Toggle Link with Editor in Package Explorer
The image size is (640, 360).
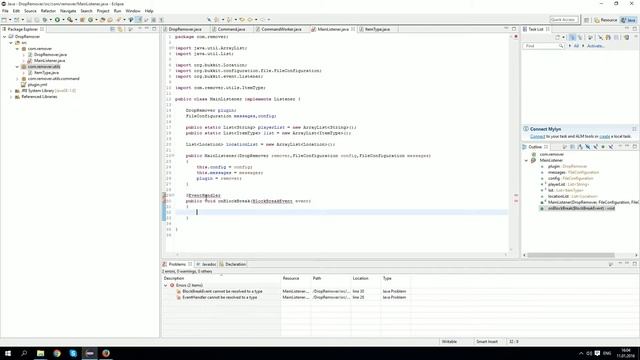click(x=120, y=29)
